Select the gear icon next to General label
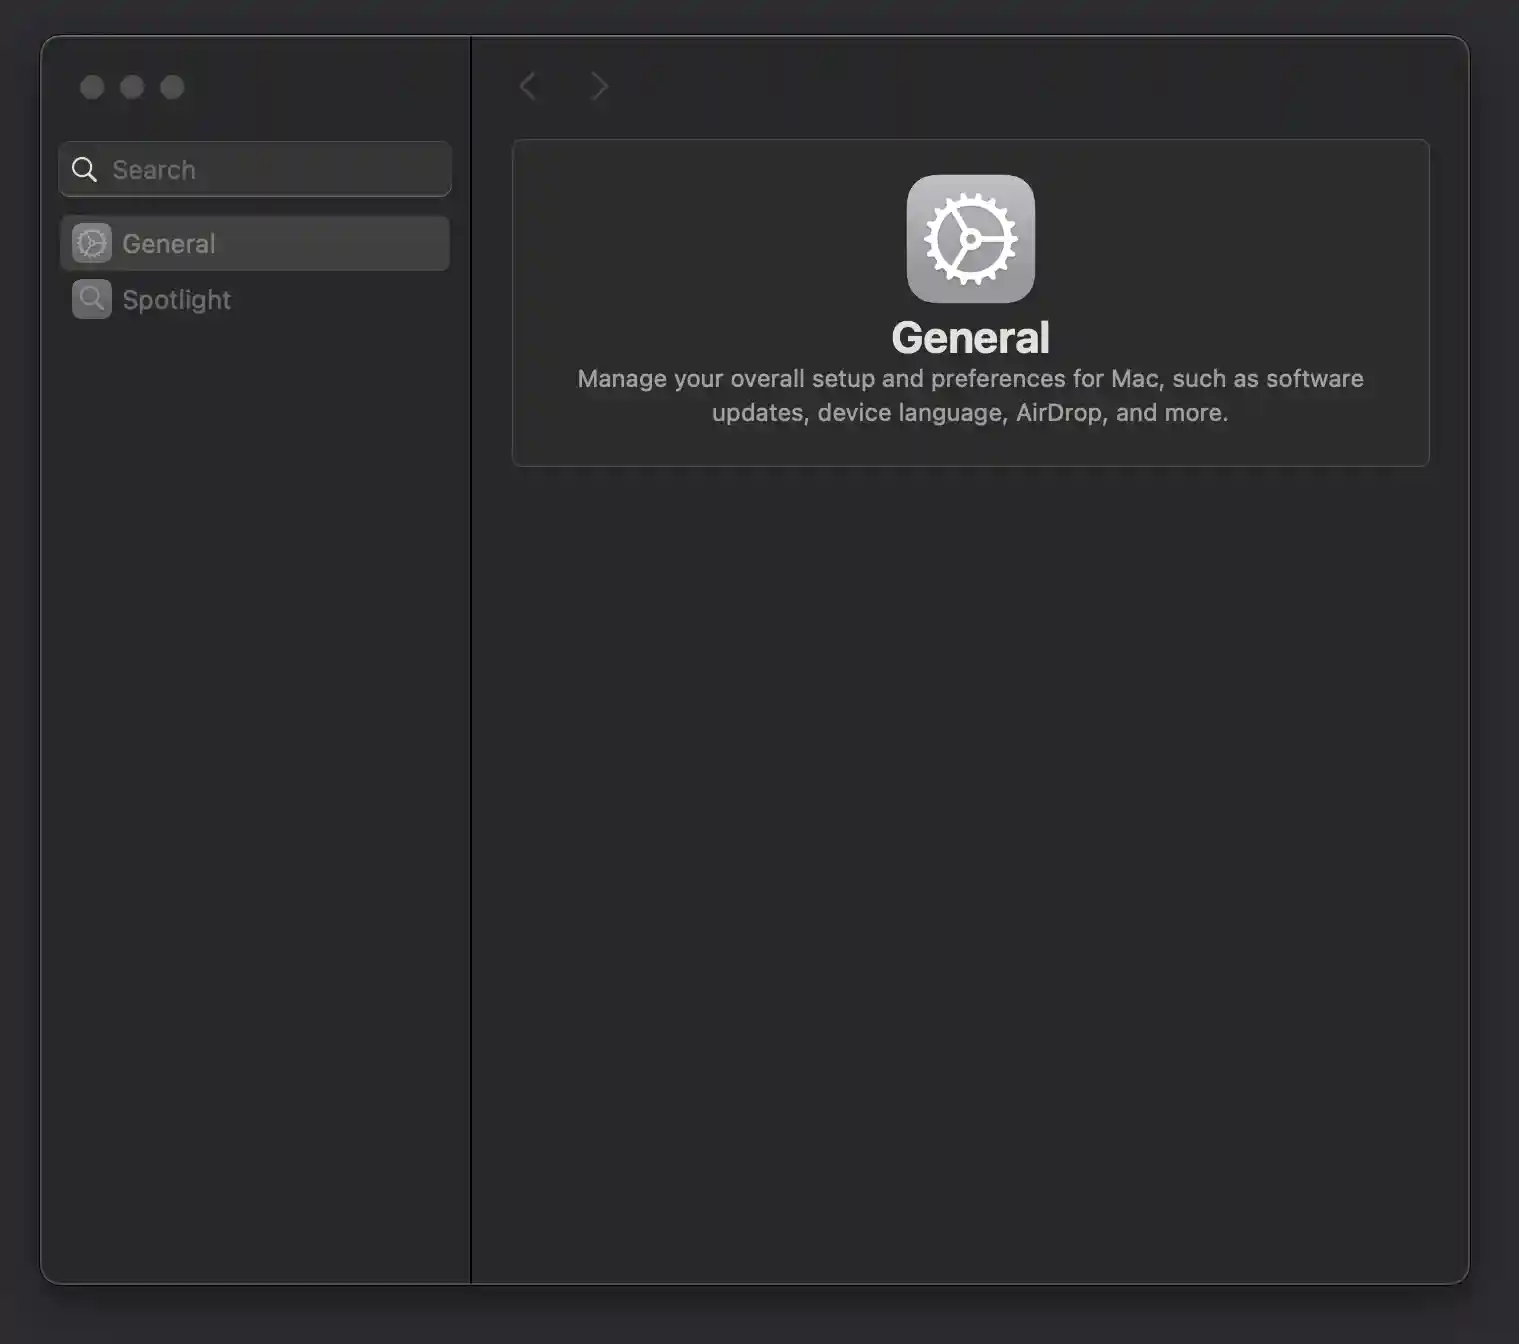Image resolution: width=1519 pixels, height=1344 pixels. click(x=91, y=243)
